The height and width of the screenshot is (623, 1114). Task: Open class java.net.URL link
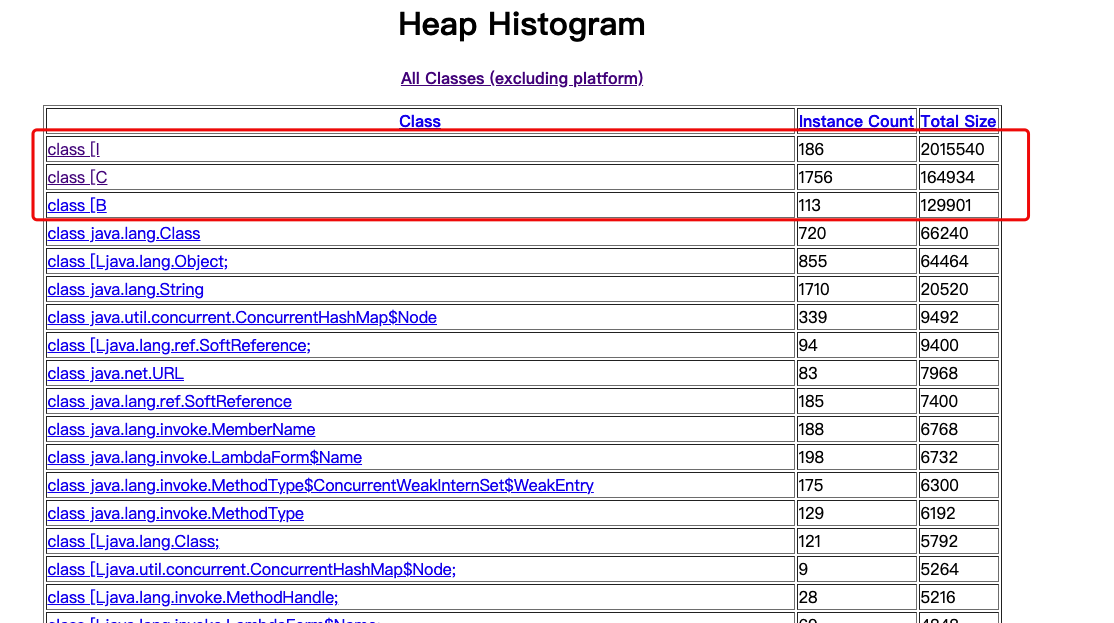(x=115, y=373)
